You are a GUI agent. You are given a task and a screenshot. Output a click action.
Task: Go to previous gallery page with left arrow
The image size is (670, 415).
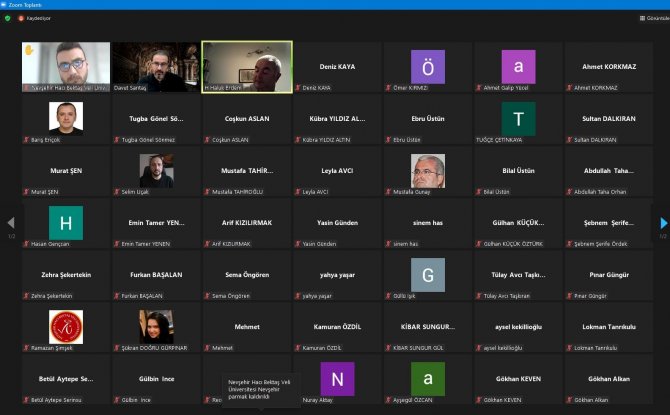(11, 223)
